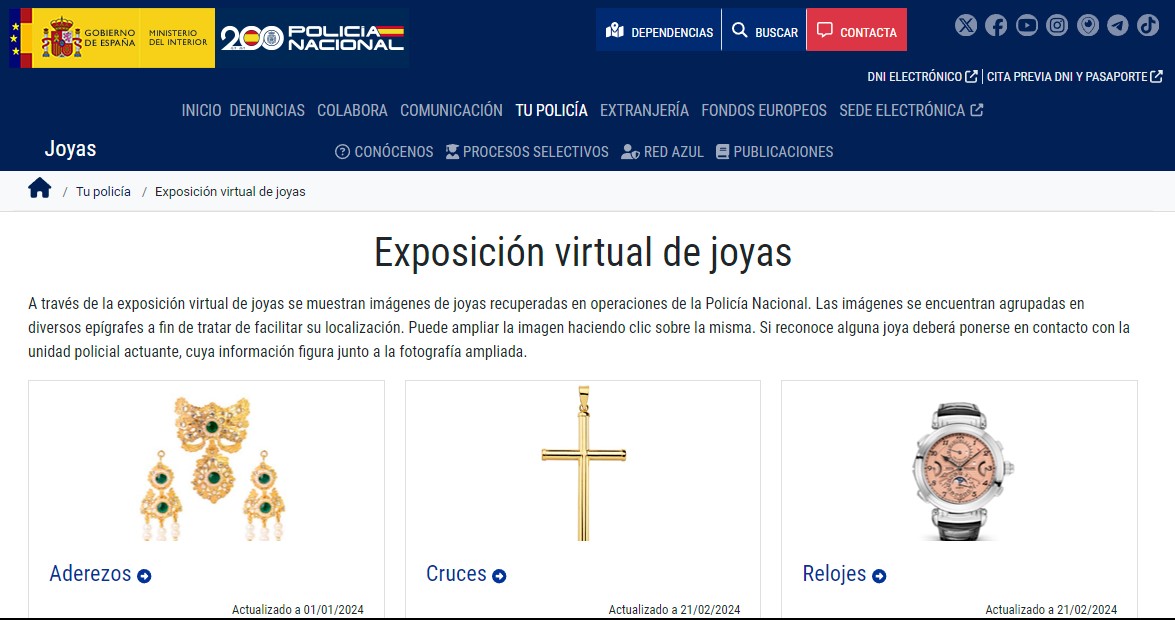Open PROCESOS SELECTIVOS in the submenu
This screenshot has height=620, width=1175.
tap(526, 152)
